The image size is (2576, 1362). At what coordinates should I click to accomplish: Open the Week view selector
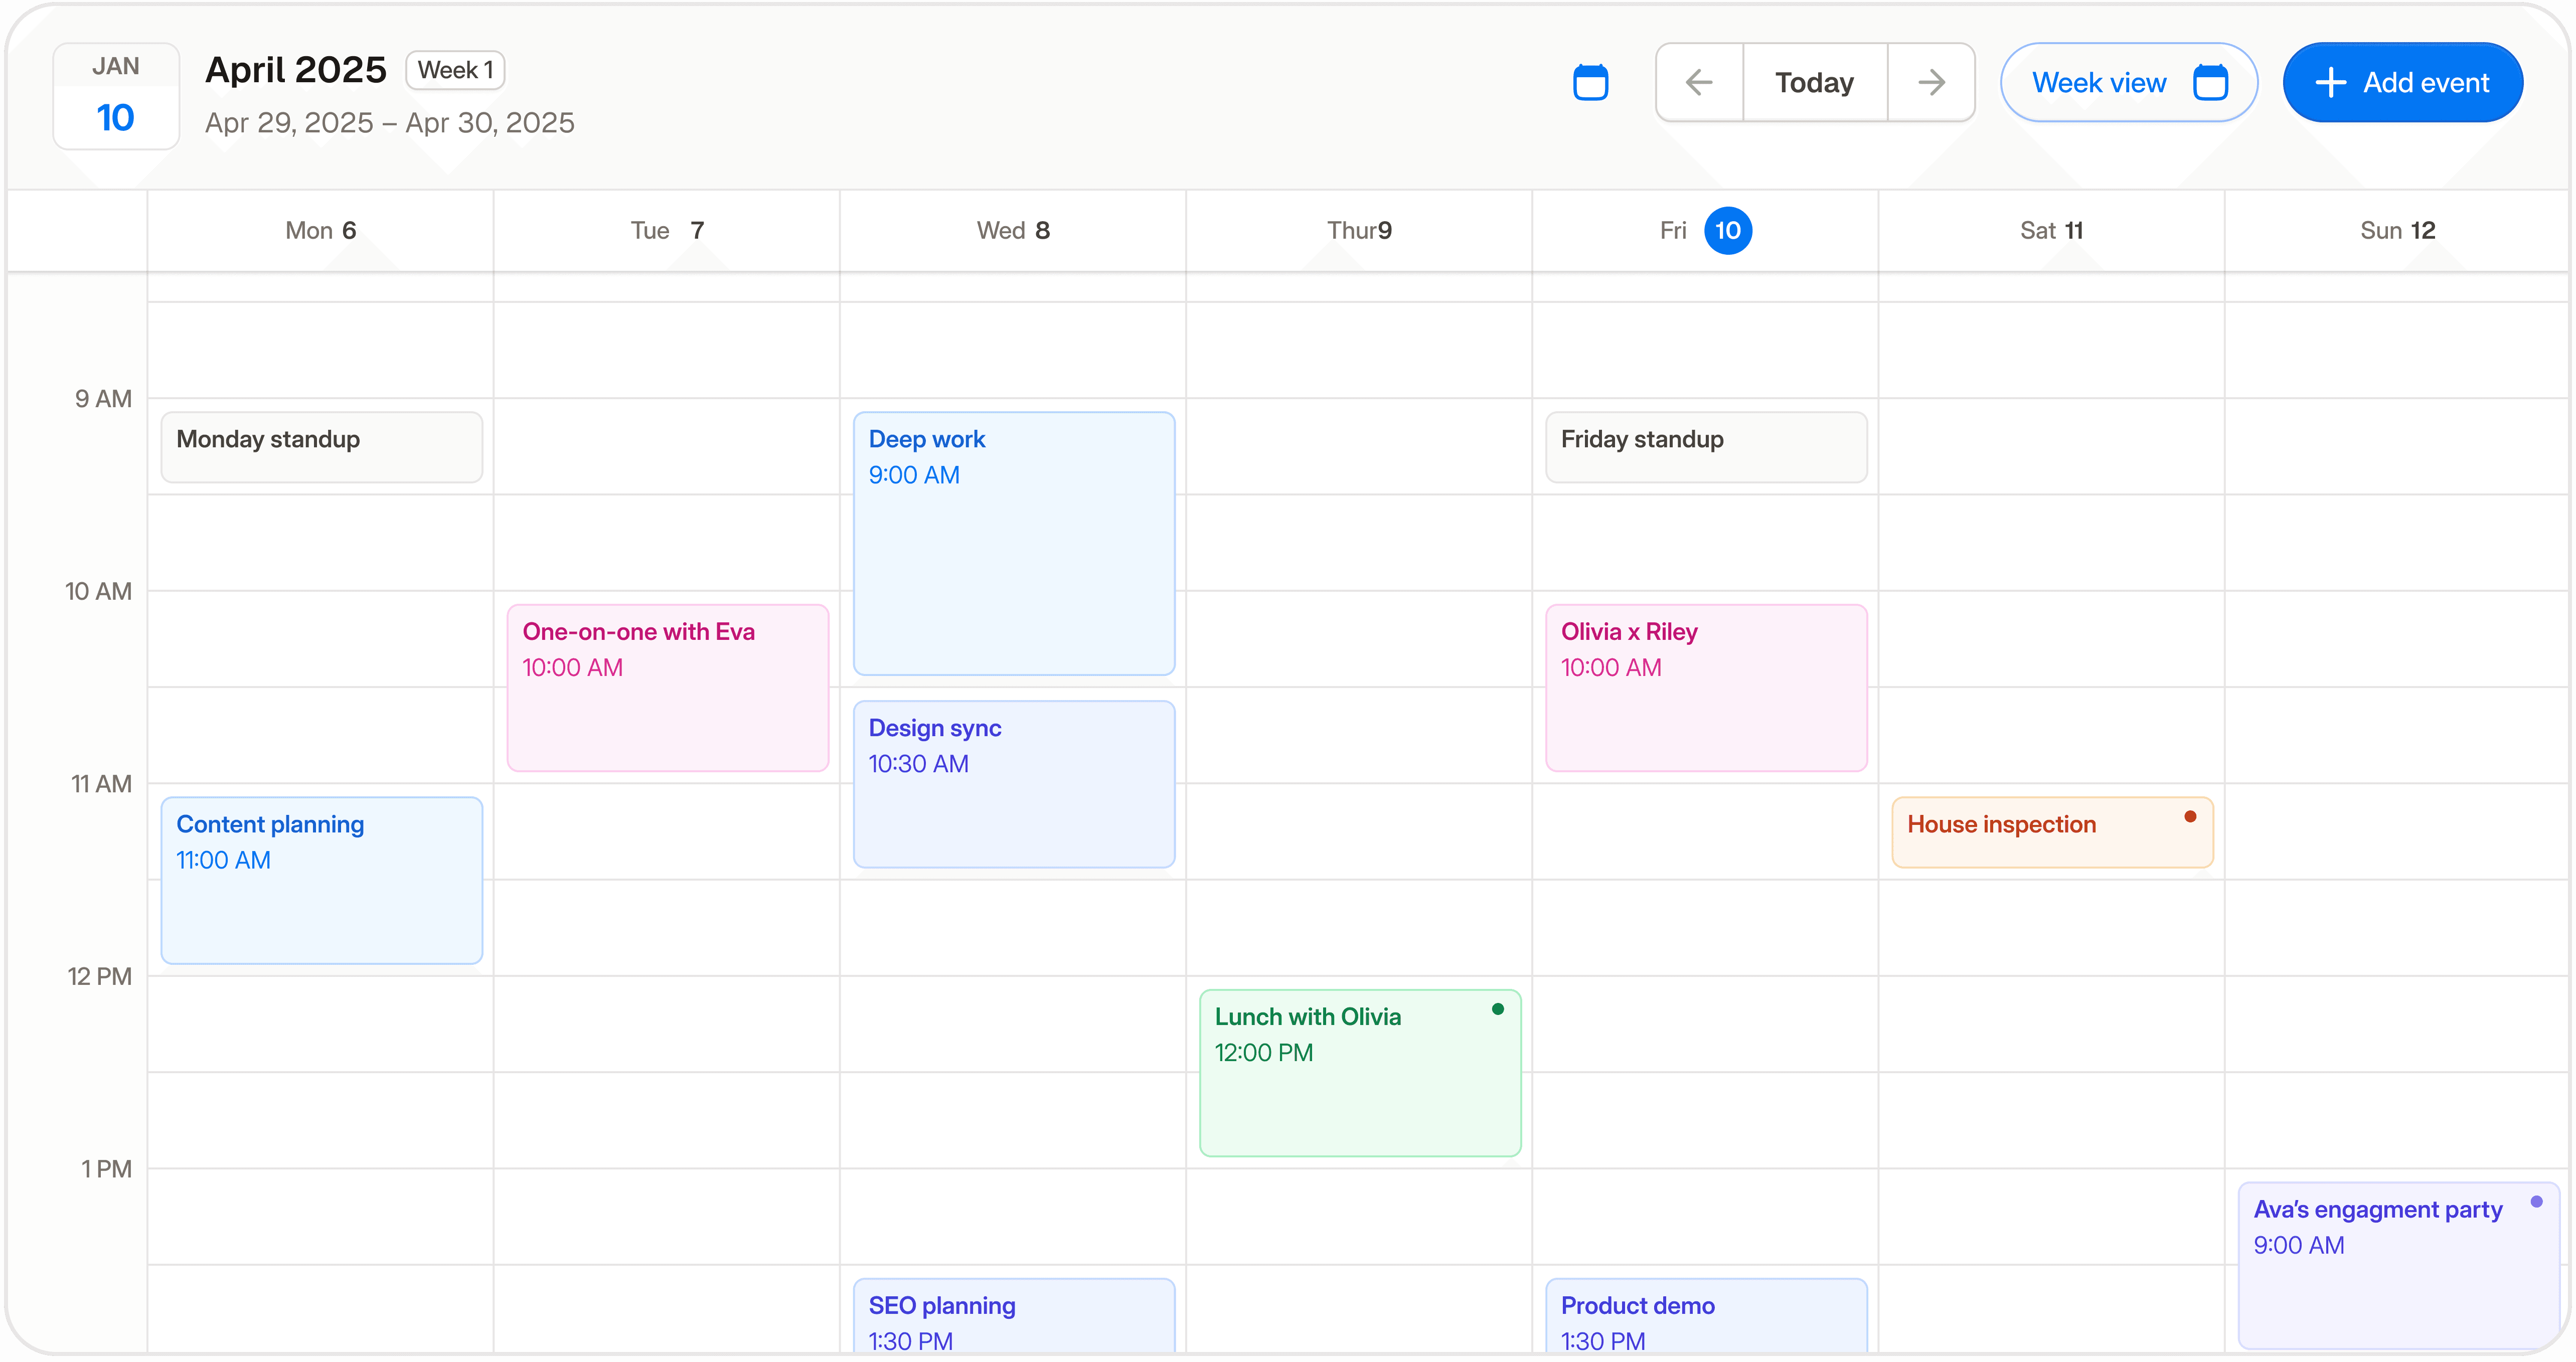2128,82
